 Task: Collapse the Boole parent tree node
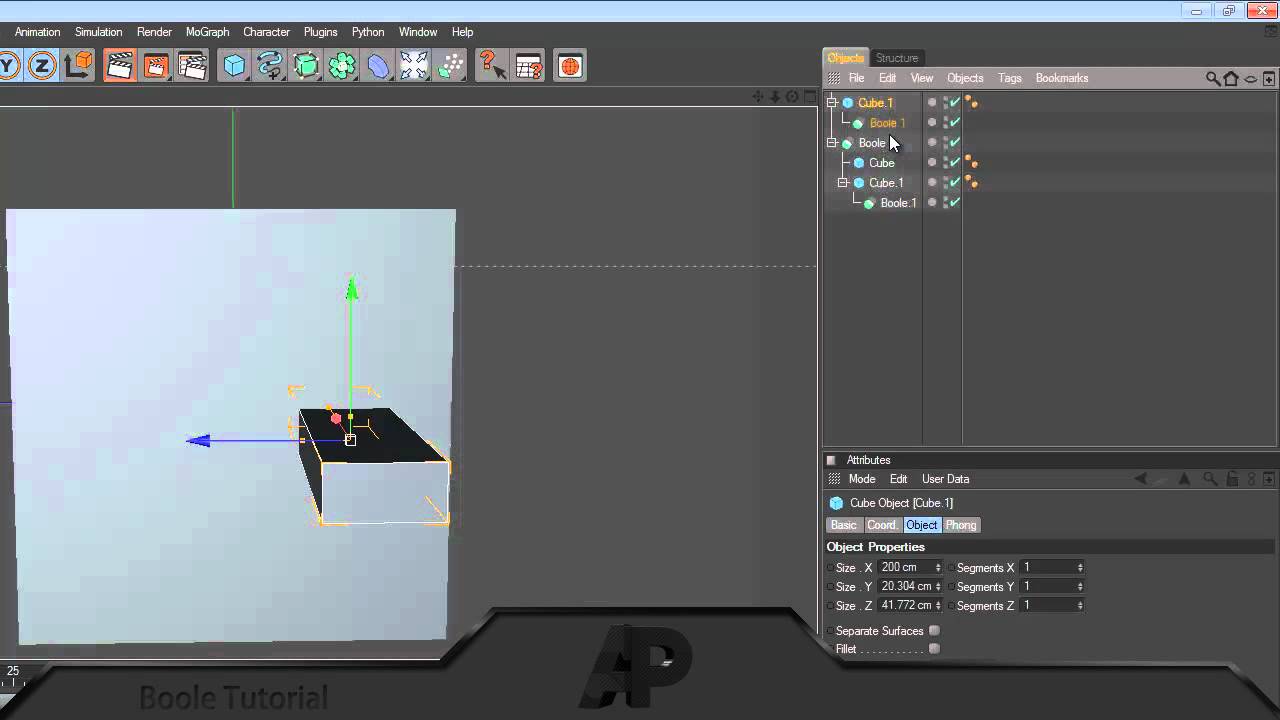(x=832, y=142)
